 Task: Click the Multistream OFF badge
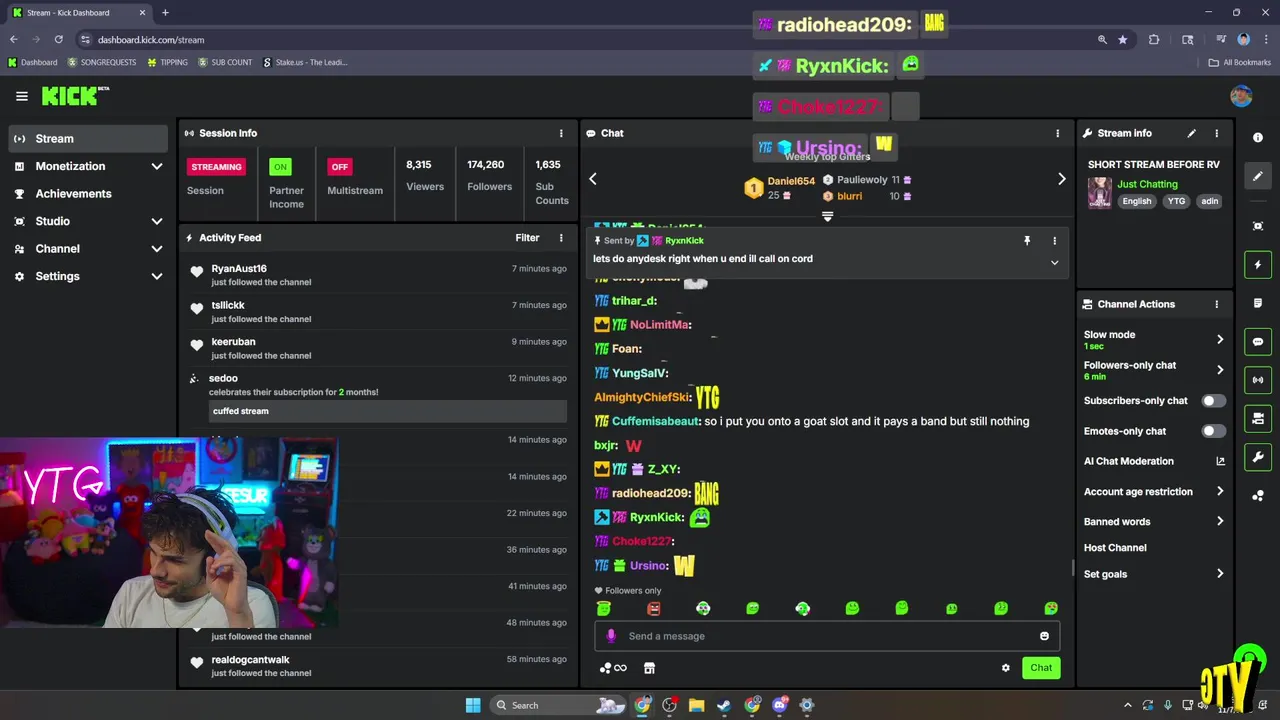click(340, 167)
